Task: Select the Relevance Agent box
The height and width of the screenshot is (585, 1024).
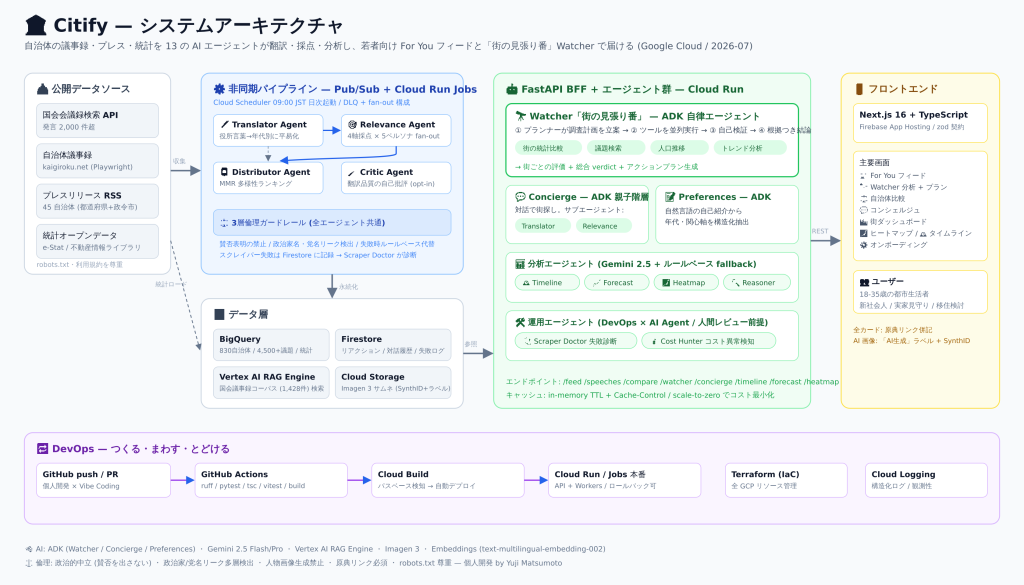Action: click(x=396, y=130)
